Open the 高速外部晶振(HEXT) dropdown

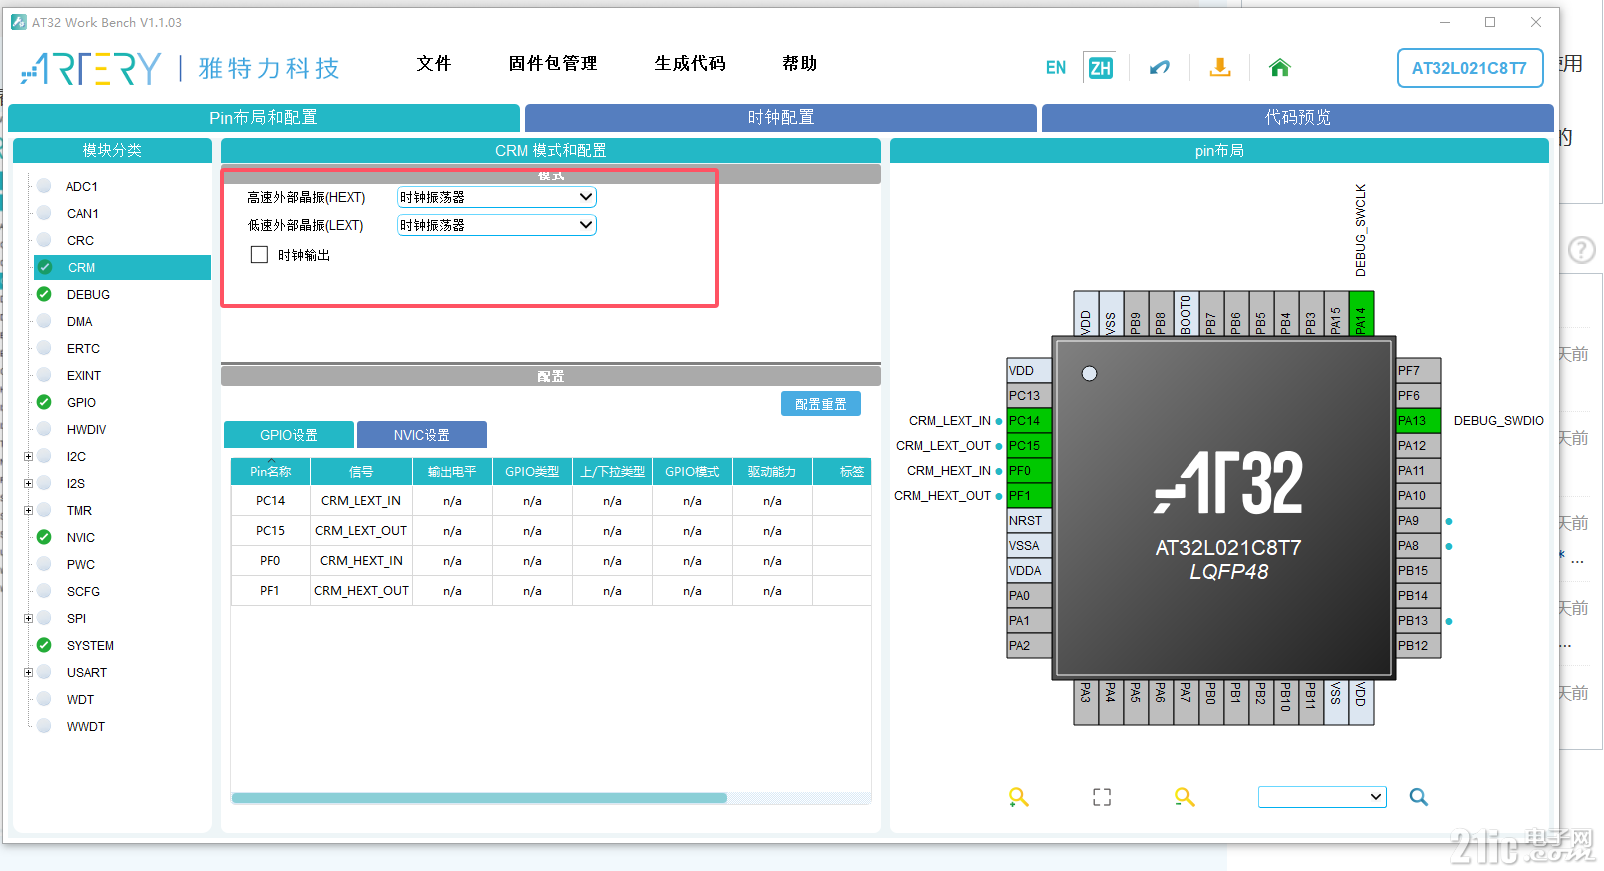(497, 197)
